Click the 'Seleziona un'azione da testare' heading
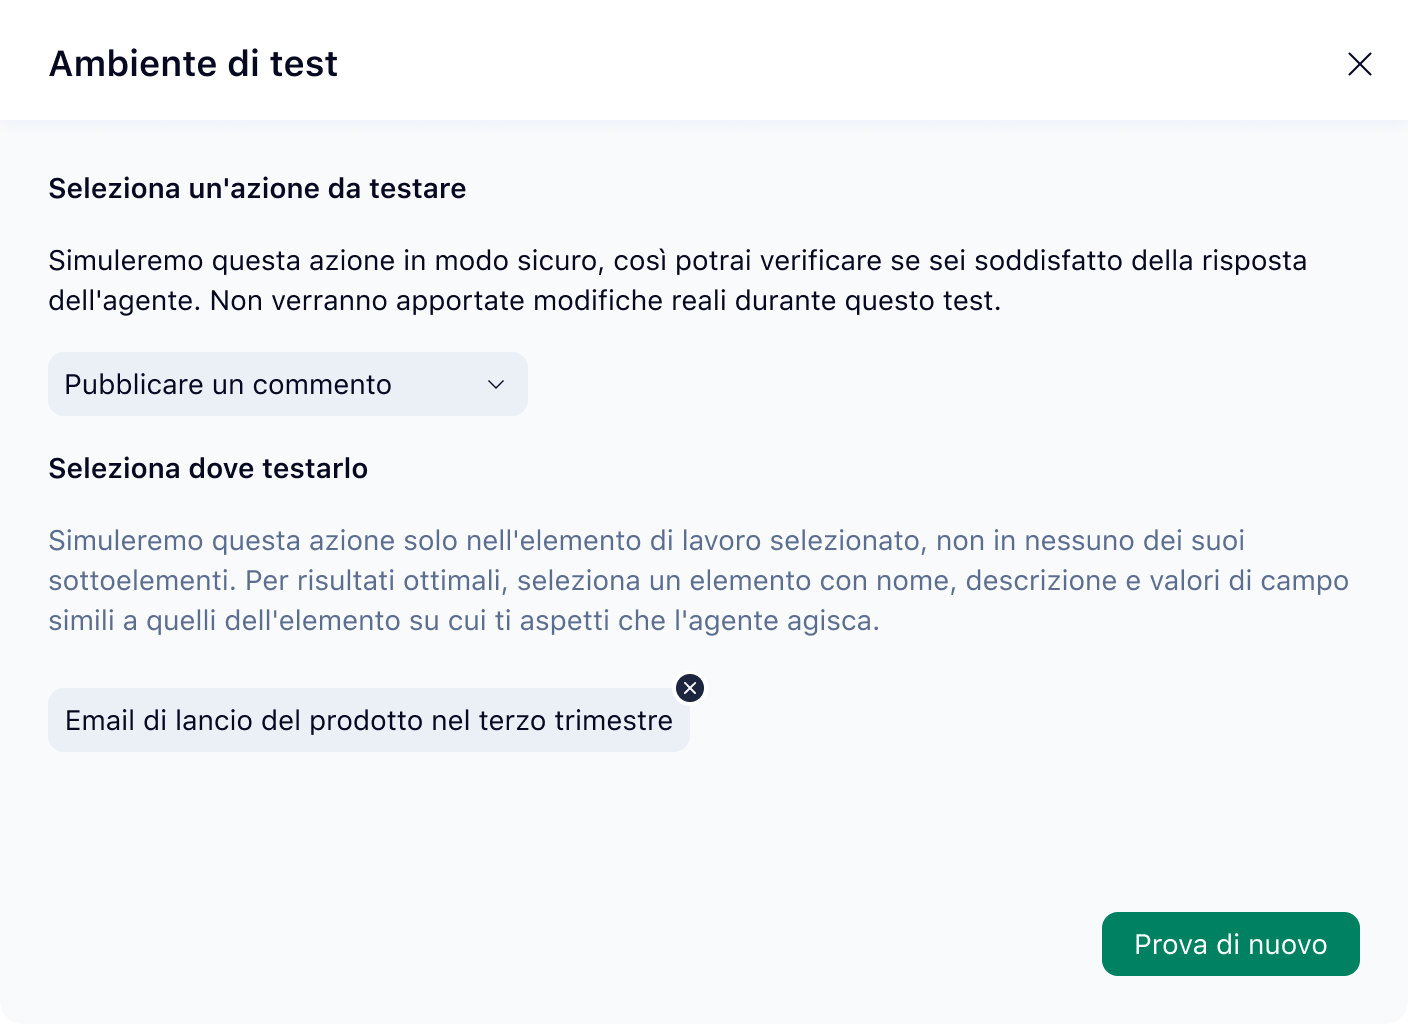 pos(256,188)
